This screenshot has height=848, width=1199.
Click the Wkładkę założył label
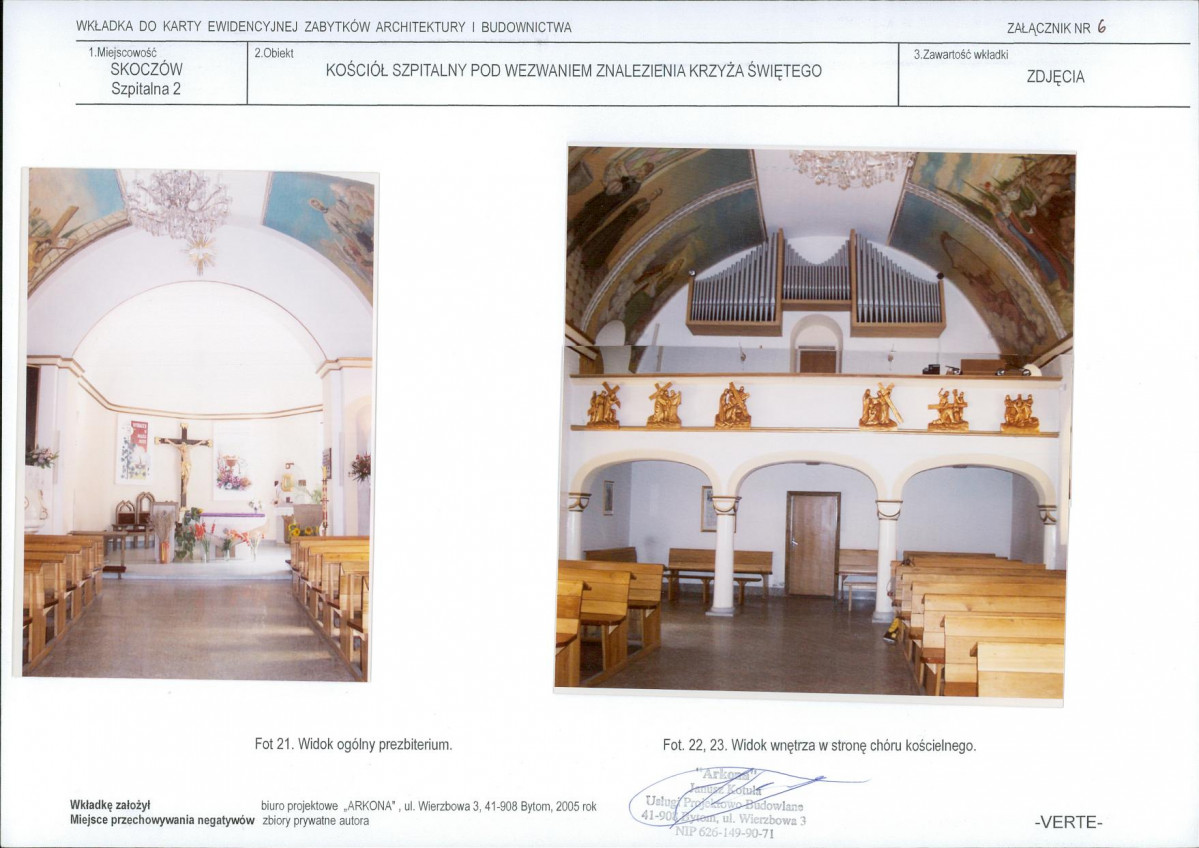coord(110,805)
